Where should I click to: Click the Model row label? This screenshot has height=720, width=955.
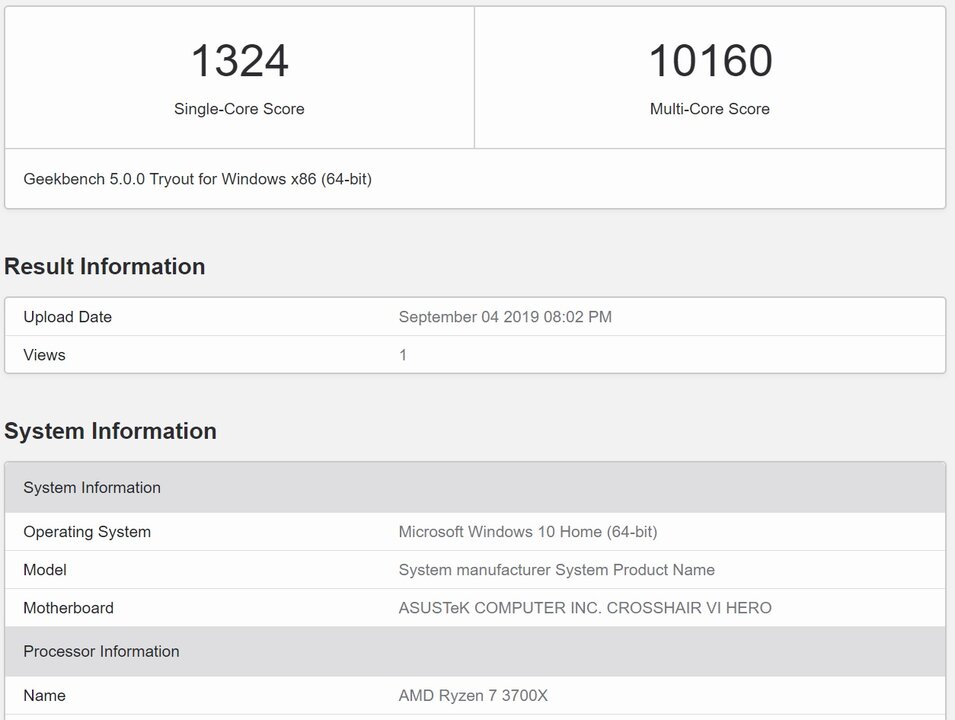[x=45, y=570]
